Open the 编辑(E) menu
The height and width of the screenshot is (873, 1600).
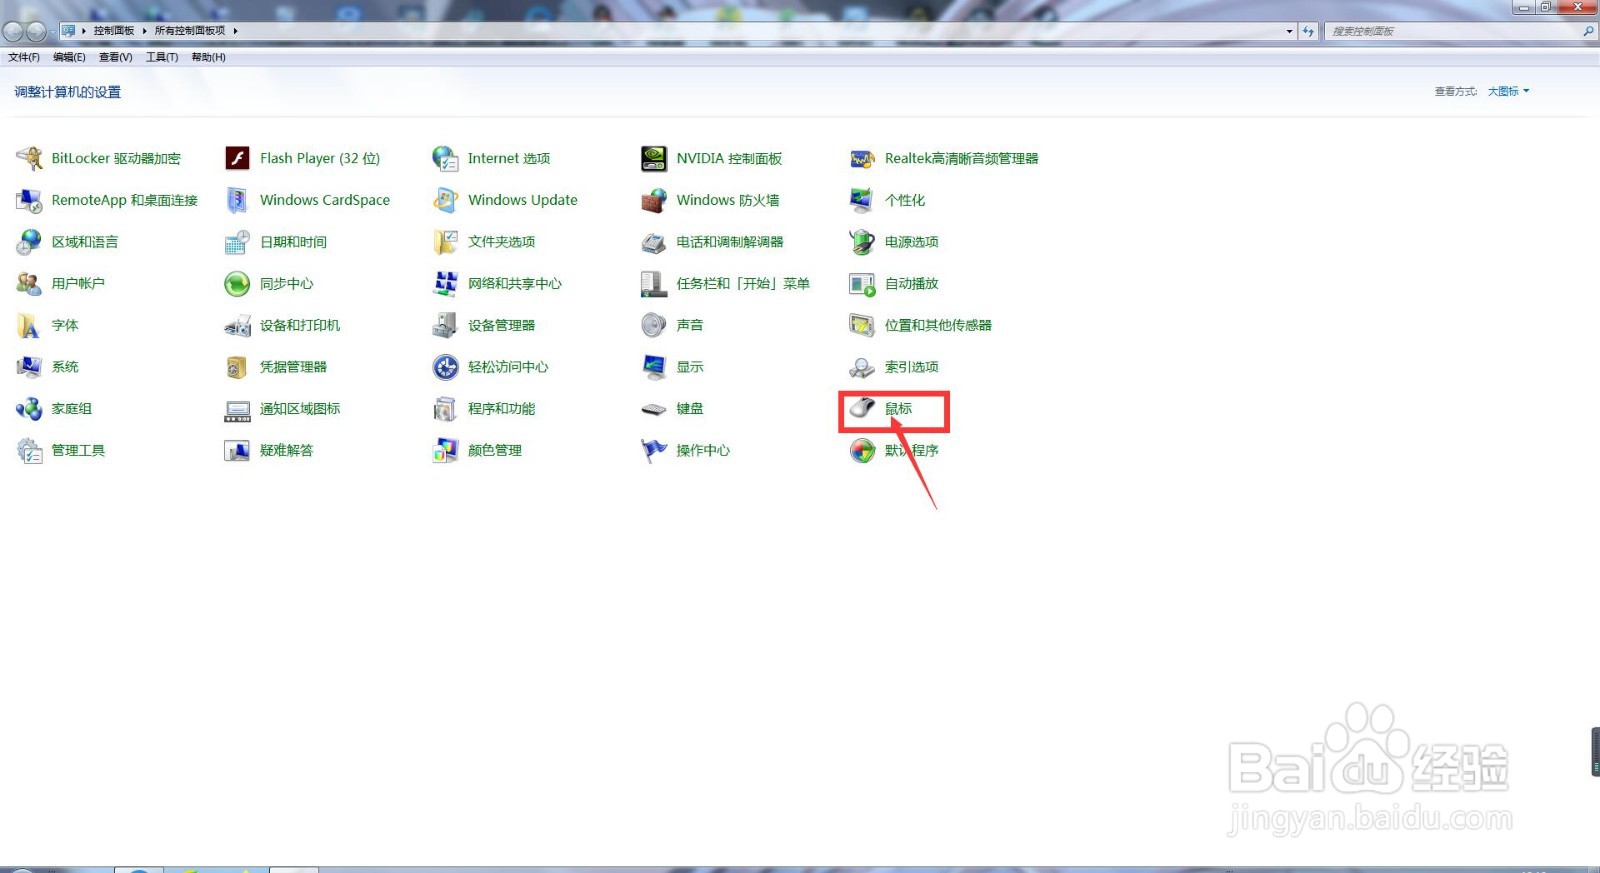(x=69, y=57)
